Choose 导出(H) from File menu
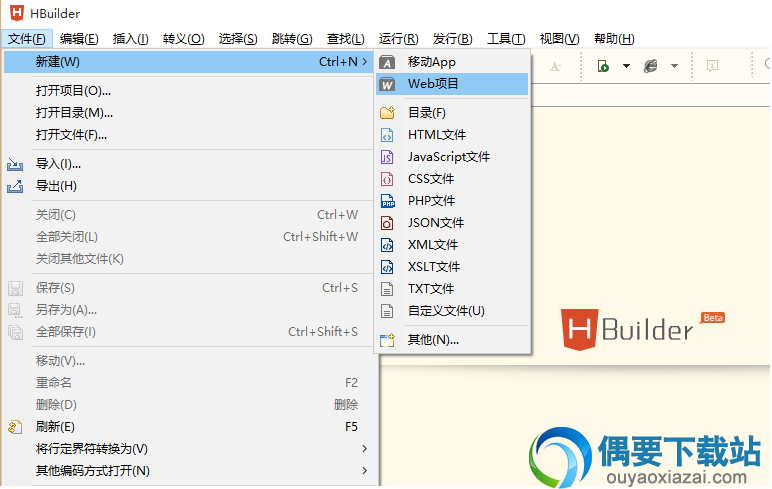Screen dimensions: 772x489 pos(189,186)
